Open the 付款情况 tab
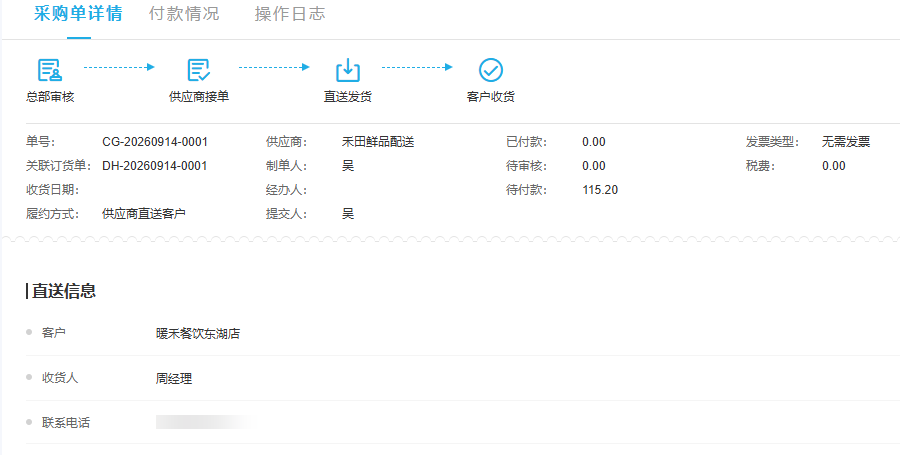 pos(184,13)
